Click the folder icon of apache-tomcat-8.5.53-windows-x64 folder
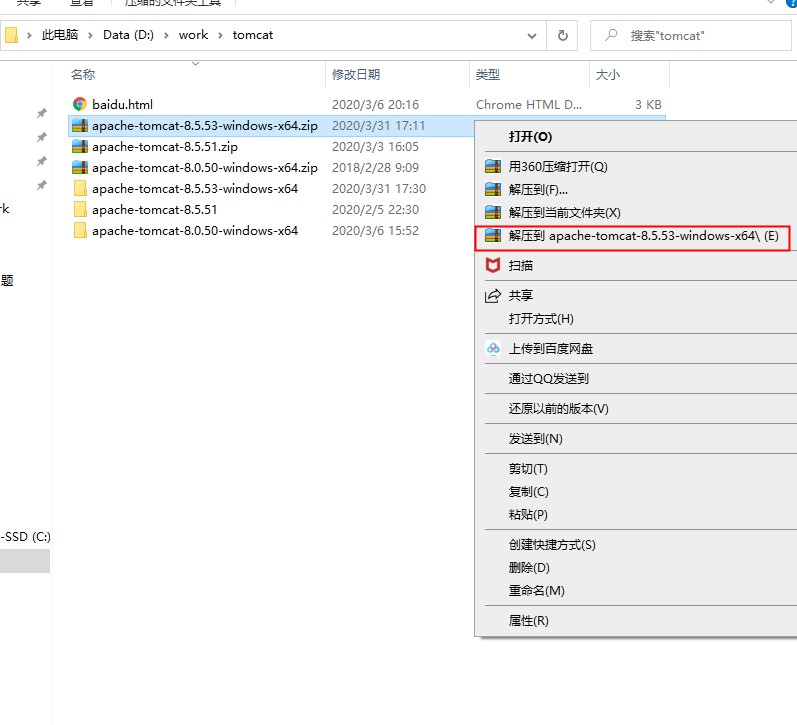Viewport: 797px width, 725px height. (x=80, y=189)
